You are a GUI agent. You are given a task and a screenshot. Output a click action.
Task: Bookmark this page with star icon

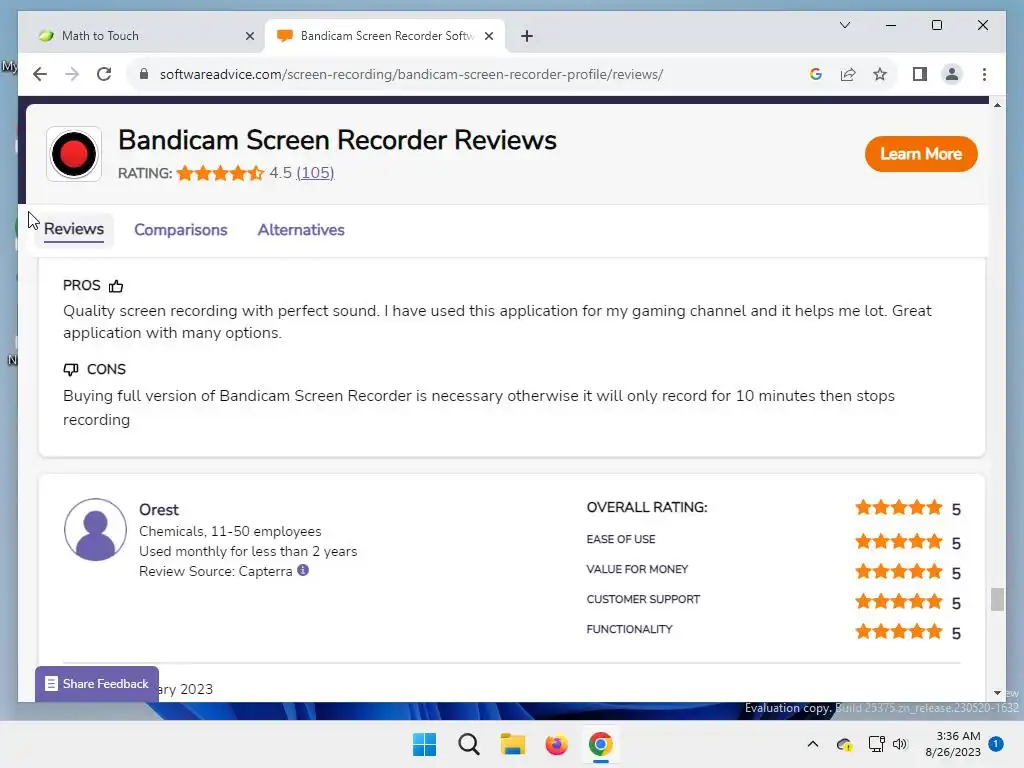click(x=880, y=74)
